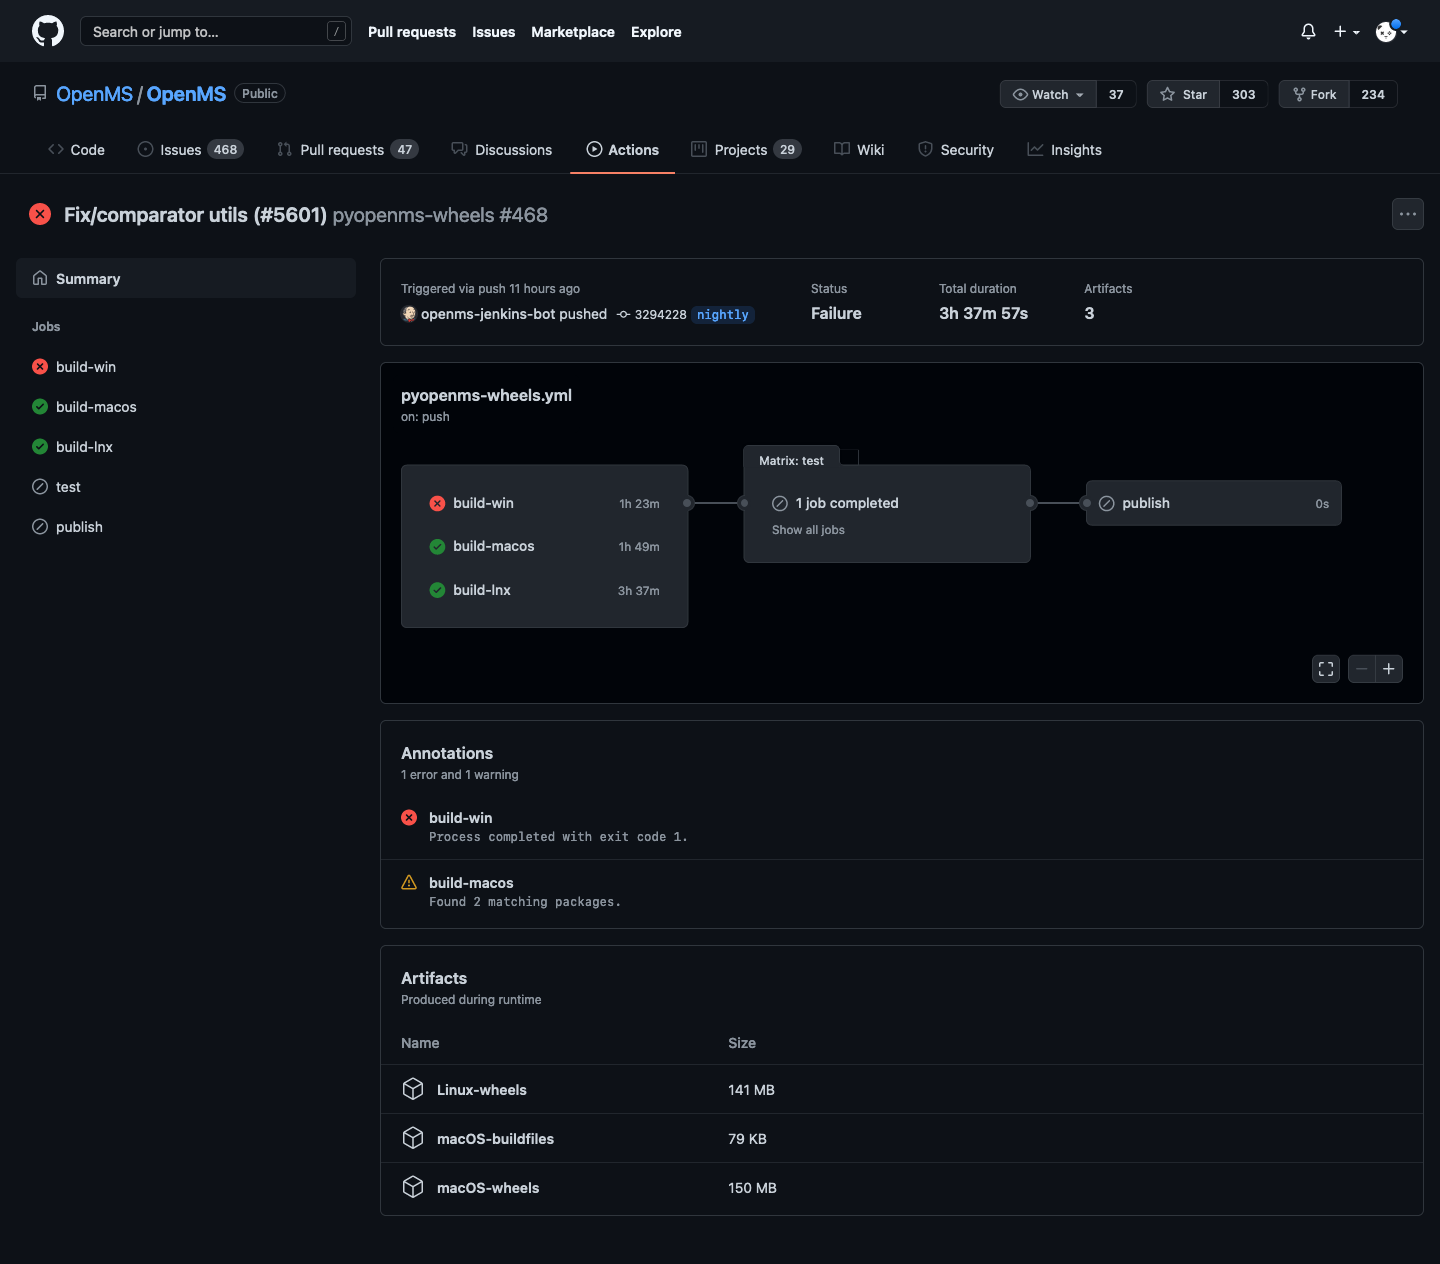Open Pull requests in top navigation
This screenshot has width=1440, height=1264.
pyautogui.click(x=412, y=32)
